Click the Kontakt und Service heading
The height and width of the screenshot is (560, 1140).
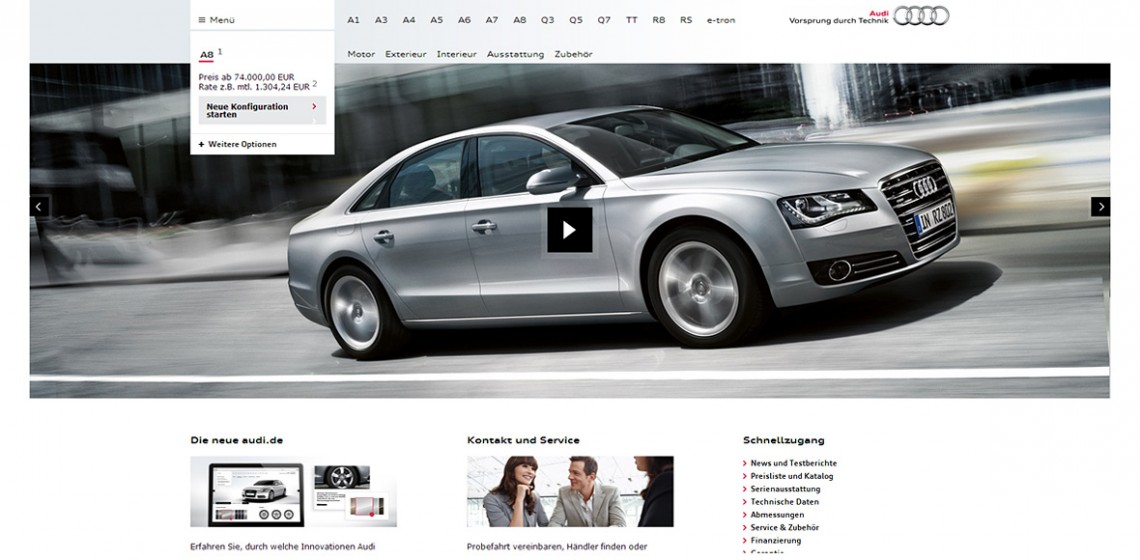(523, 440)
